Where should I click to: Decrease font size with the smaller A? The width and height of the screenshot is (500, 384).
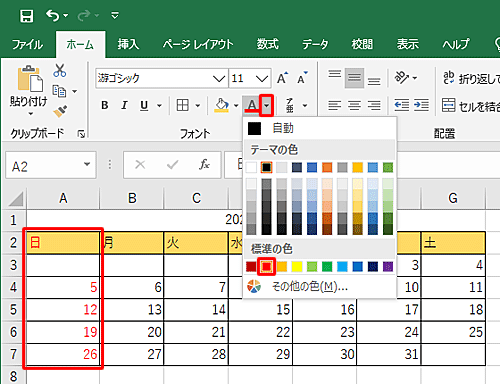click(303, 78)
